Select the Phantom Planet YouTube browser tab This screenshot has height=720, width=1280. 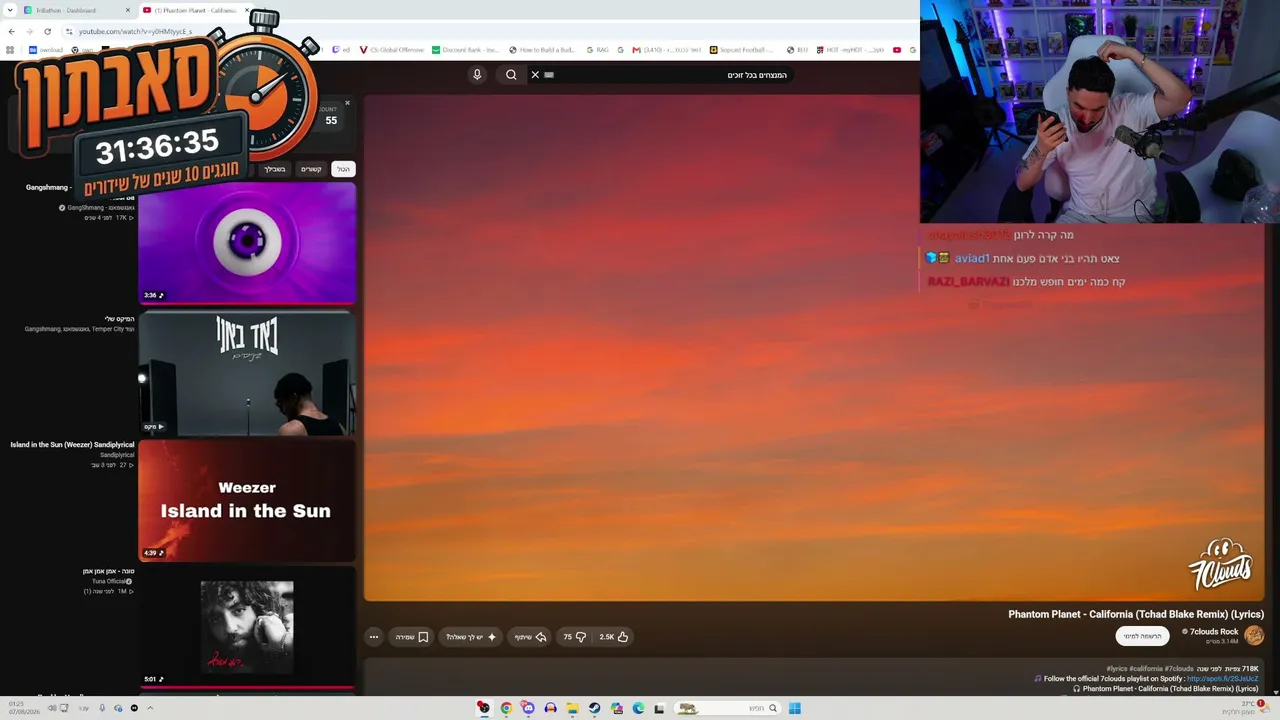tap(195, 10)
